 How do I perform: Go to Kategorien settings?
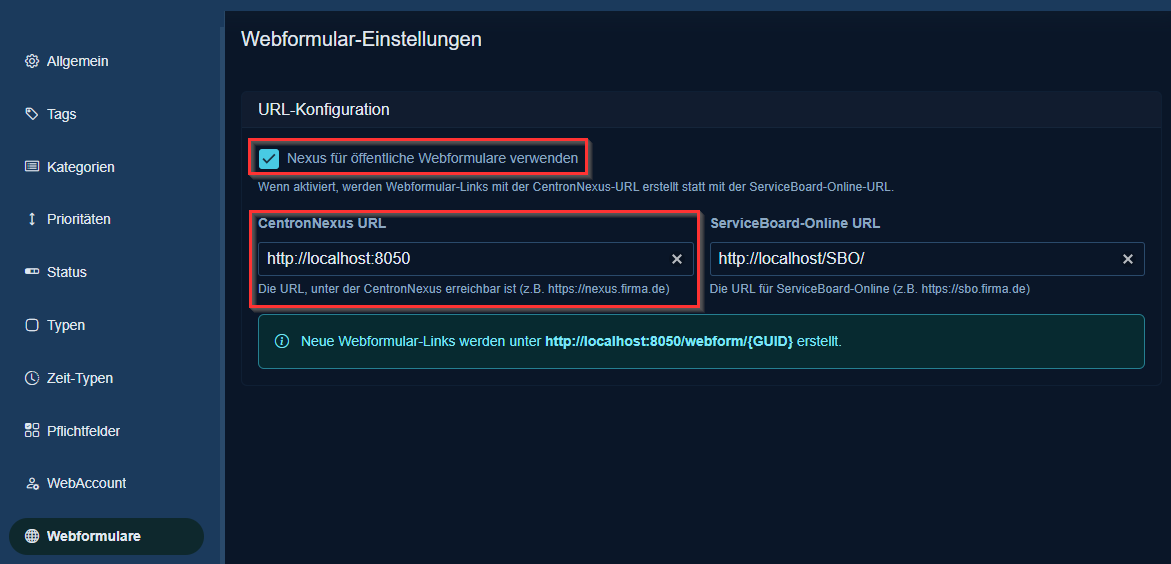point(106,167)
